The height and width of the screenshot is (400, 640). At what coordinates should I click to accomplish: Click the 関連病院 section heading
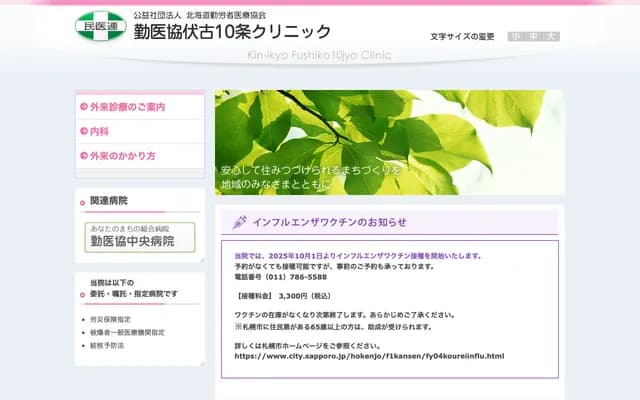109,201
